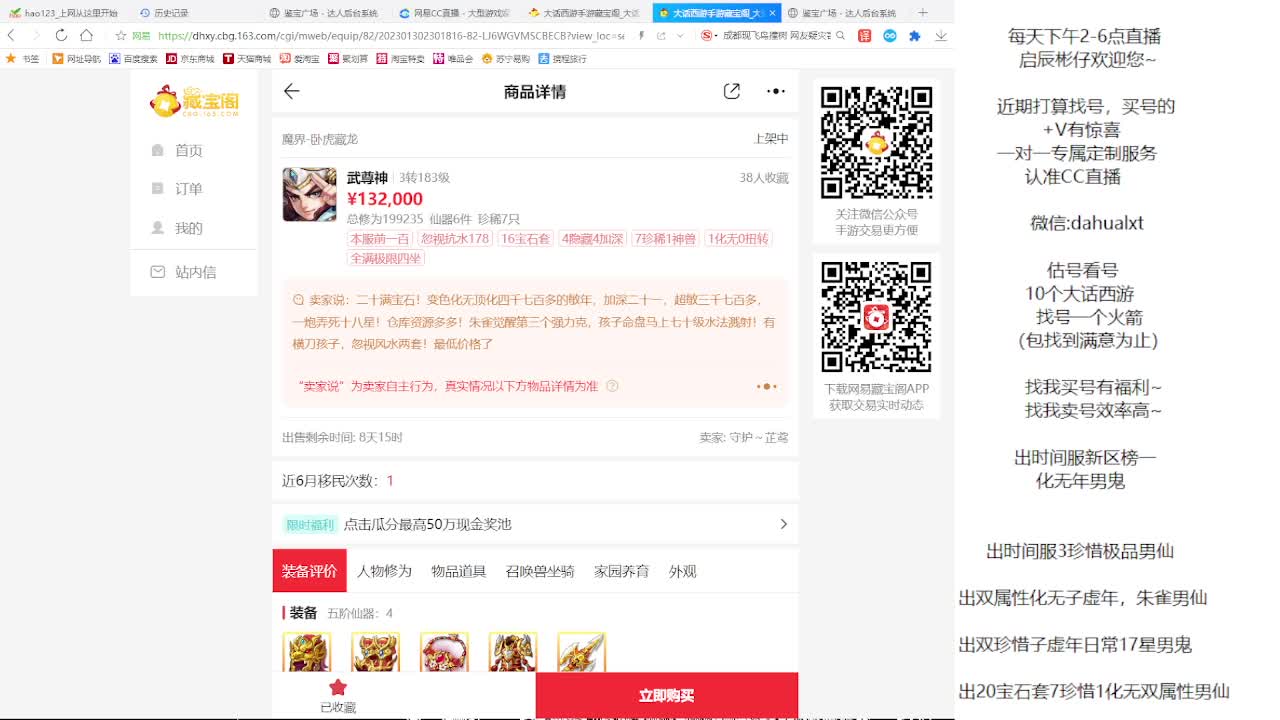Switch to the hao123 tab
The image size is (1280, 720).
point(64,13)
